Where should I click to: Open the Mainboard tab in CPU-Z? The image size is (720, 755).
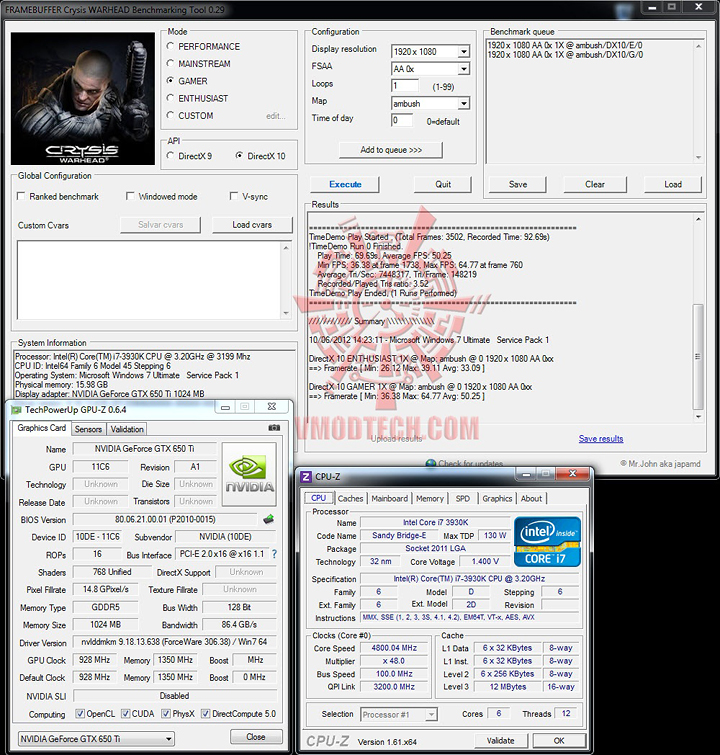click(389, 498)
